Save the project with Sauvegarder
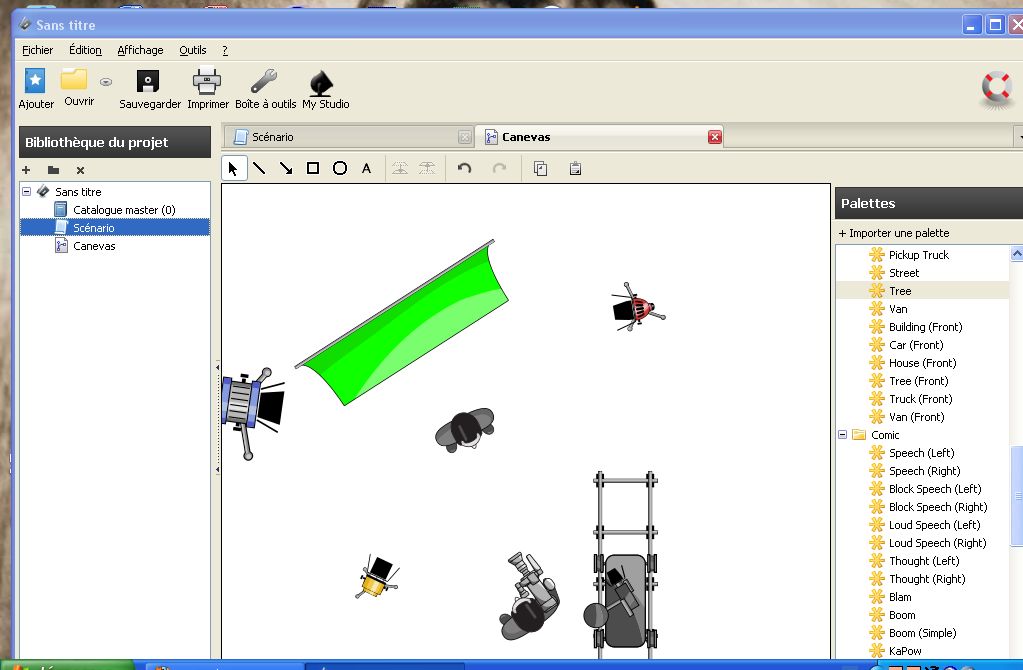 pyautogui.click(x=147, y=82)
